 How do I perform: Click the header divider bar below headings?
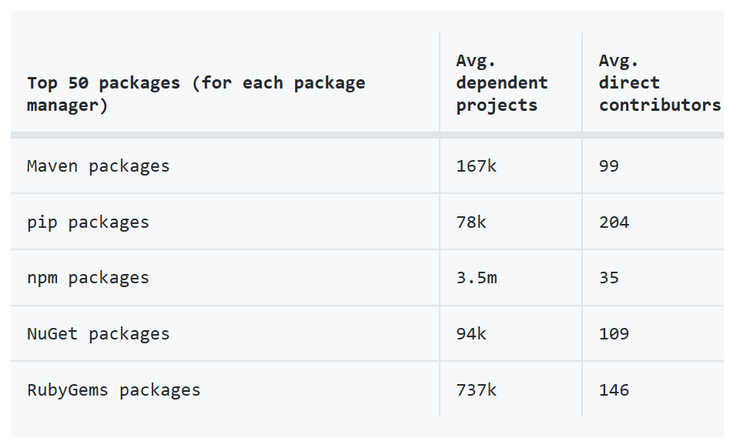[367, 135]
